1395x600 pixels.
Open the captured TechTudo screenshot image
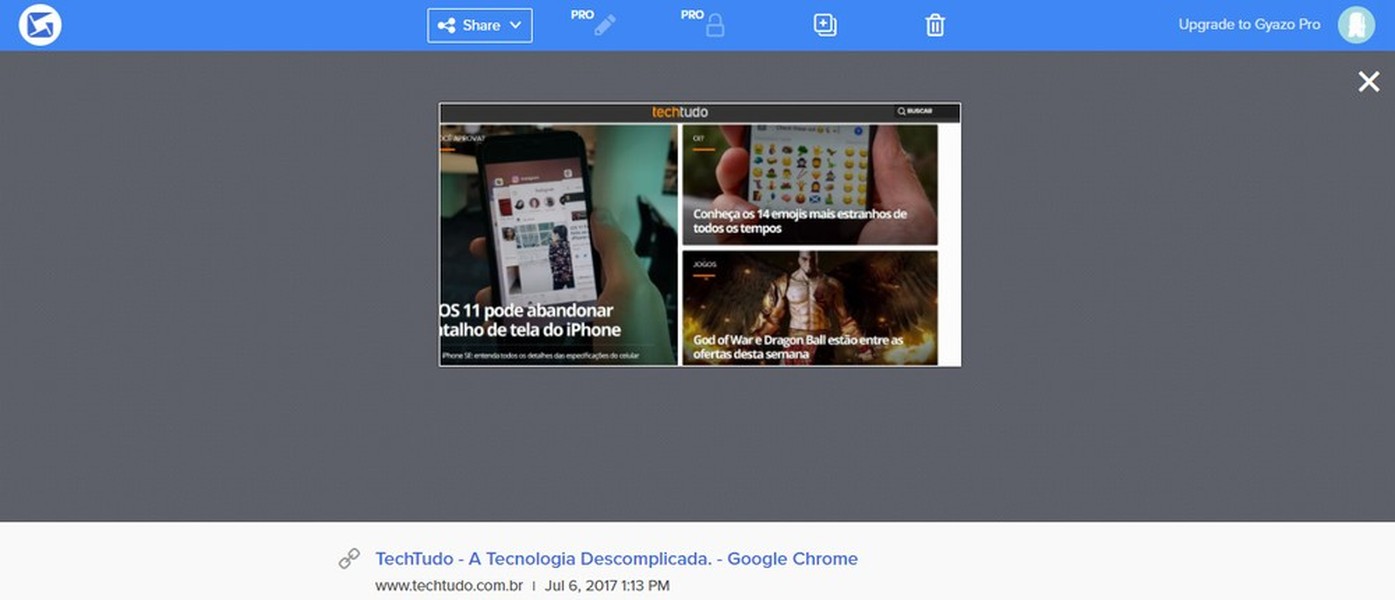[x=700, y=235]
